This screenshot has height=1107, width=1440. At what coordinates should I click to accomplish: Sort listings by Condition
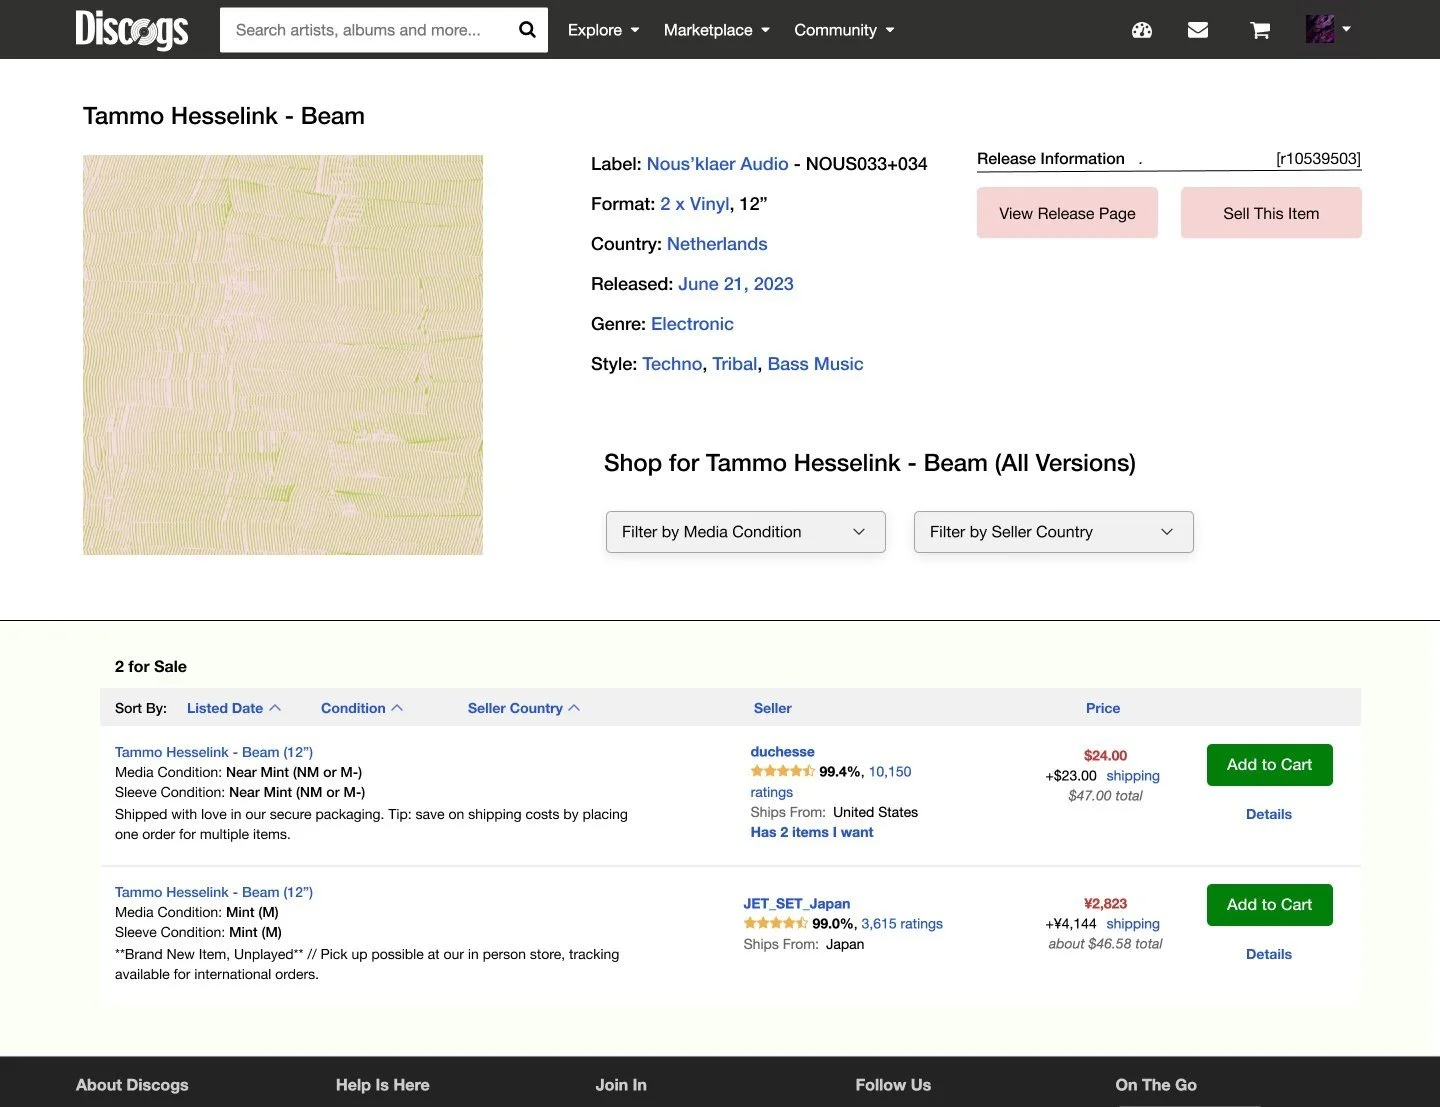coord(362,708)
